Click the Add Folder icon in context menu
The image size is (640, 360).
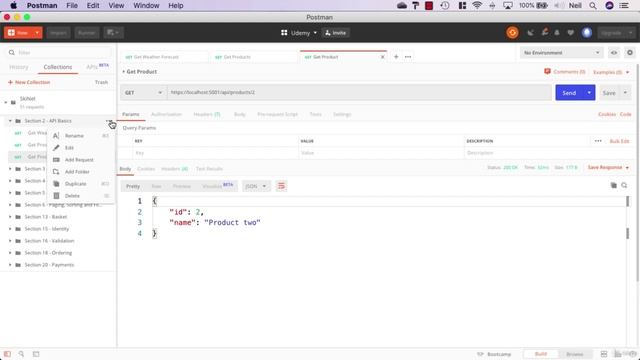point(56,172)
